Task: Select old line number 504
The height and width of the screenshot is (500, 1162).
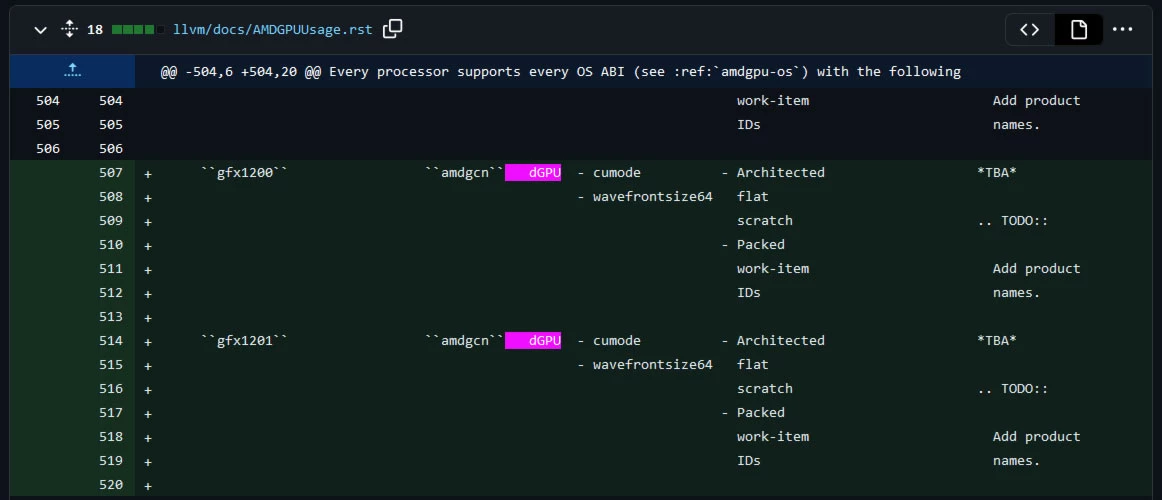Action: pyautogui.click(x=47, y=101)
